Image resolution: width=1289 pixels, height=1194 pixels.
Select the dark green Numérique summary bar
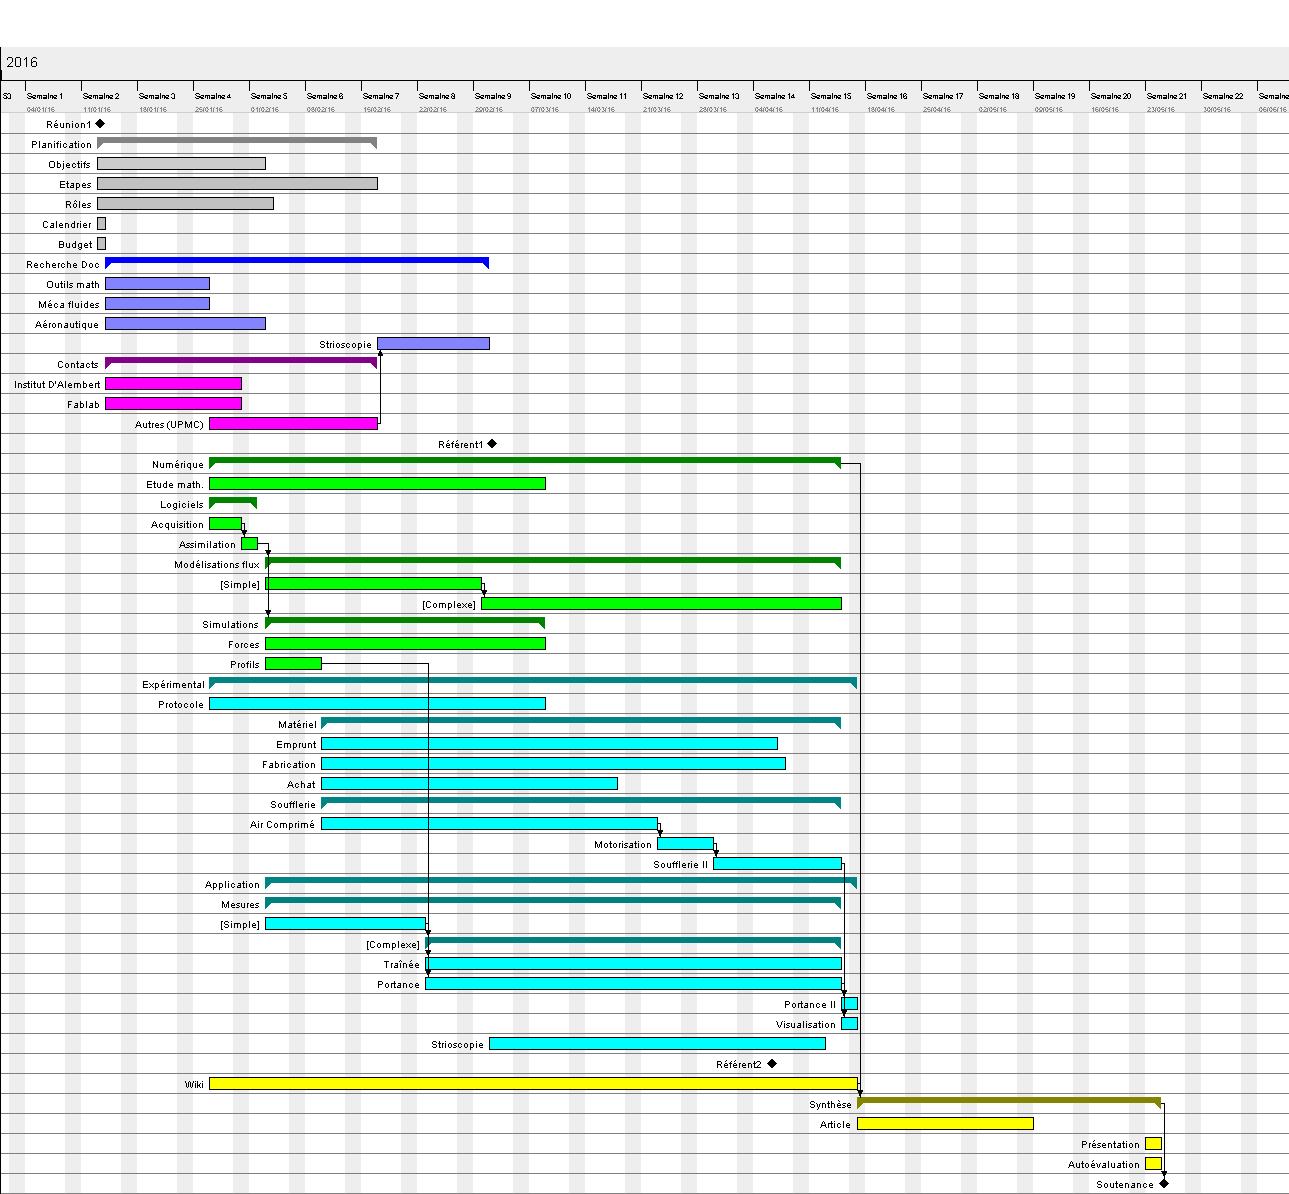click(x=524, y=461)
